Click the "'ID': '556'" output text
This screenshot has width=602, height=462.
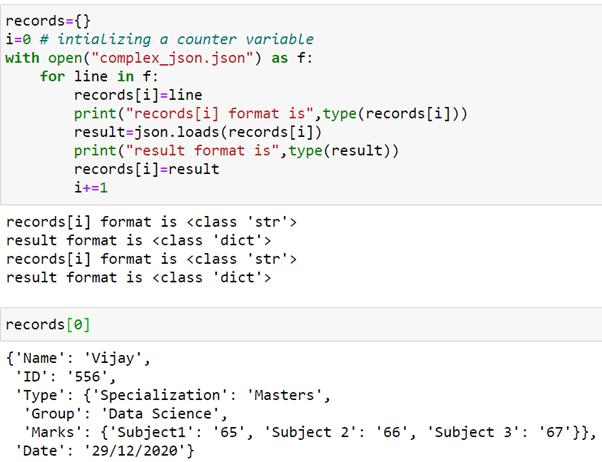pos(61,377)
